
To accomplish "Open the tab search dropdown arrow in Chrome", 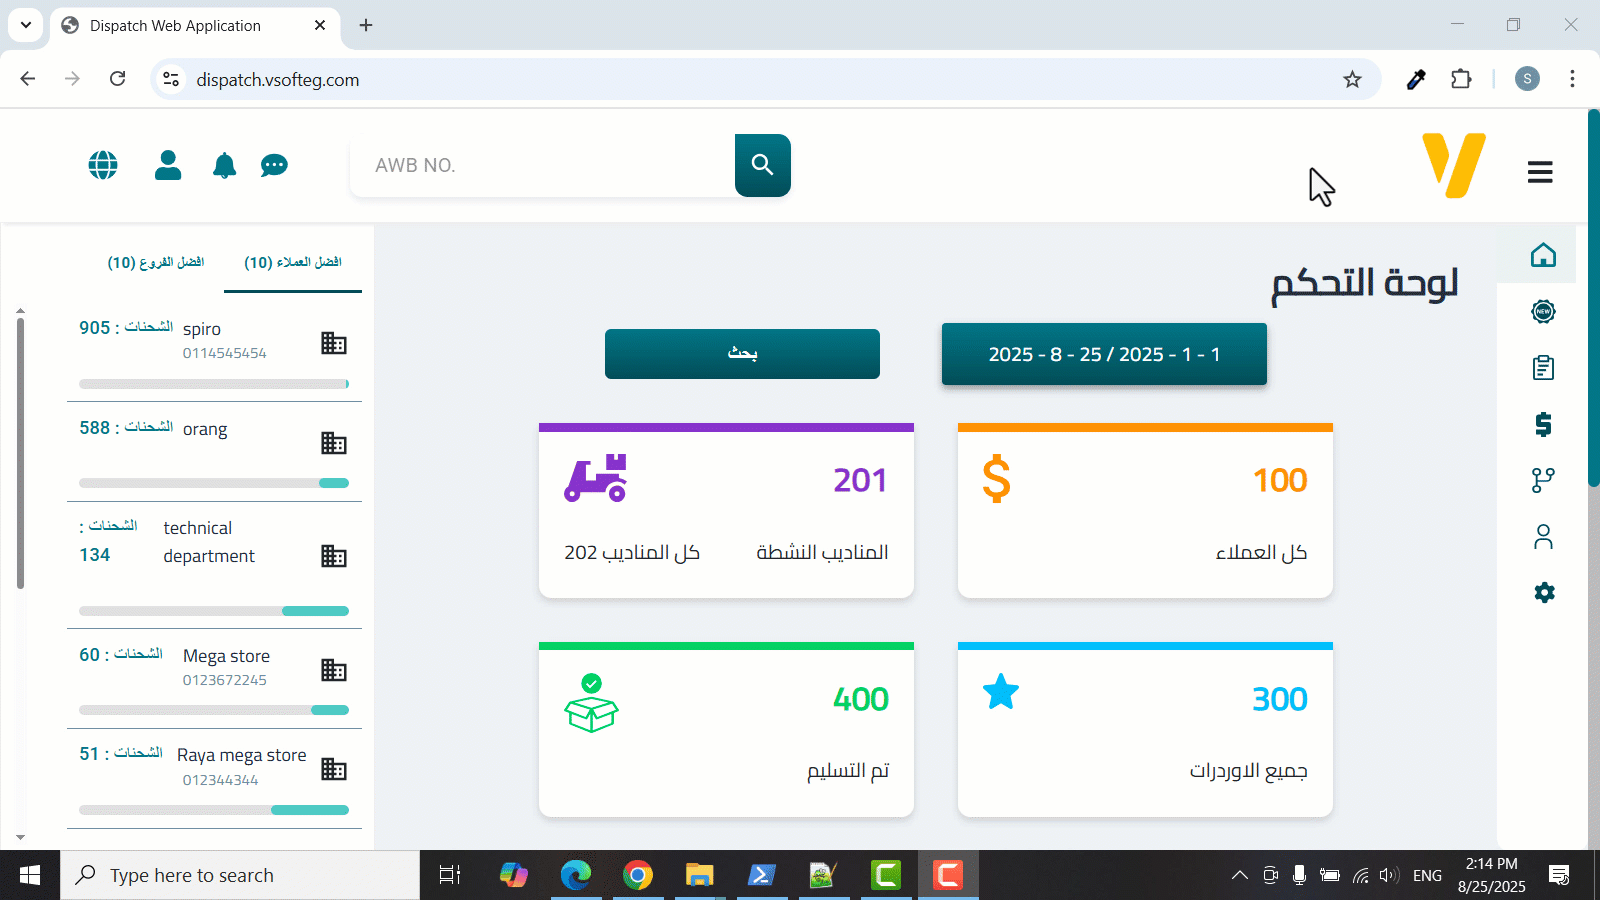I will (26, 25).
